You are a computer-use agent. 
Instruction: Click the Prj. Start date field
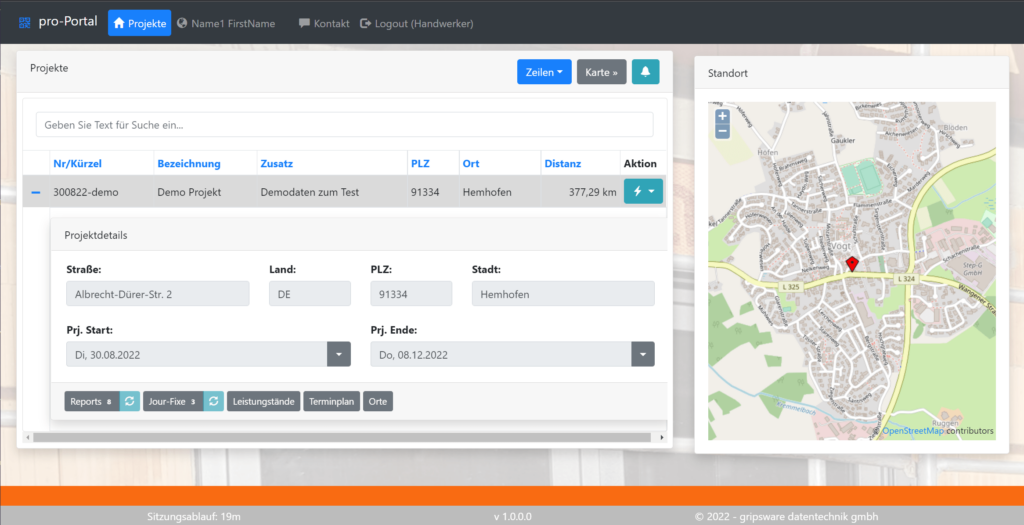click(x=197, y=355)
